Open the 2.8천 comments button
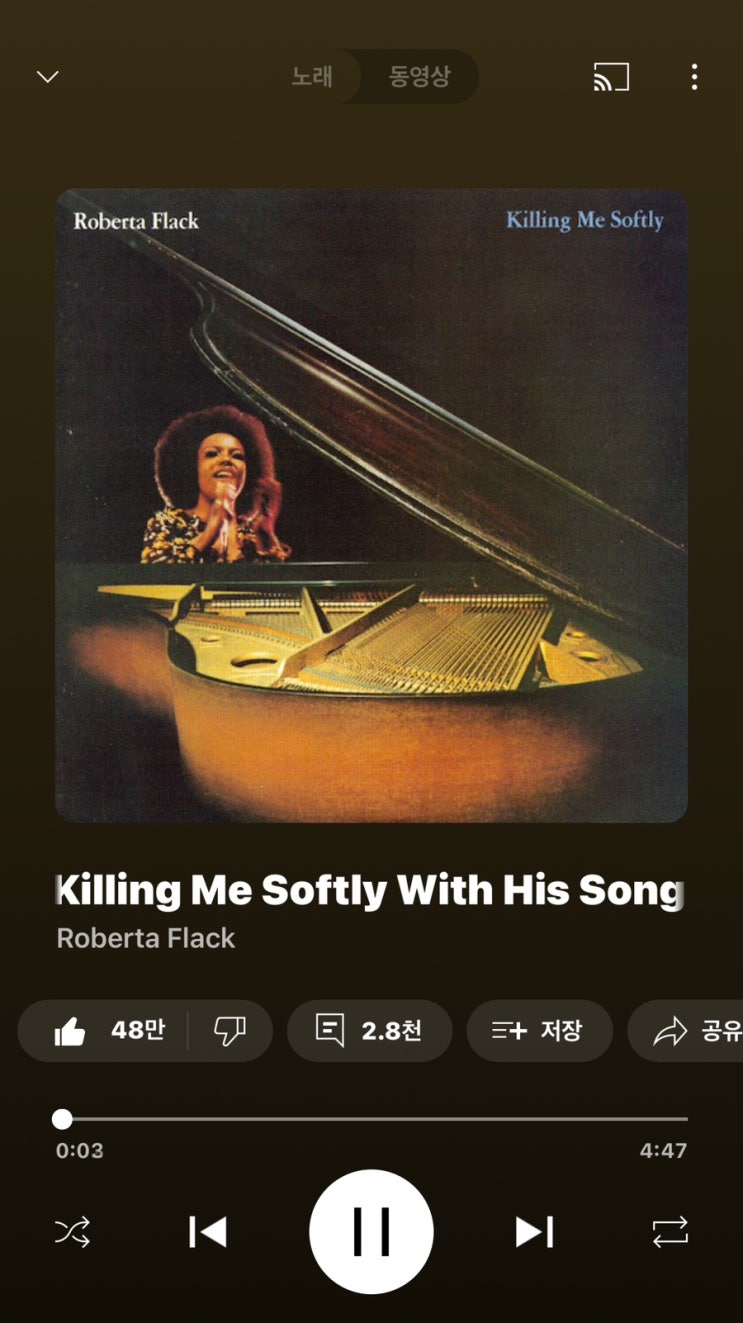 369,1030
